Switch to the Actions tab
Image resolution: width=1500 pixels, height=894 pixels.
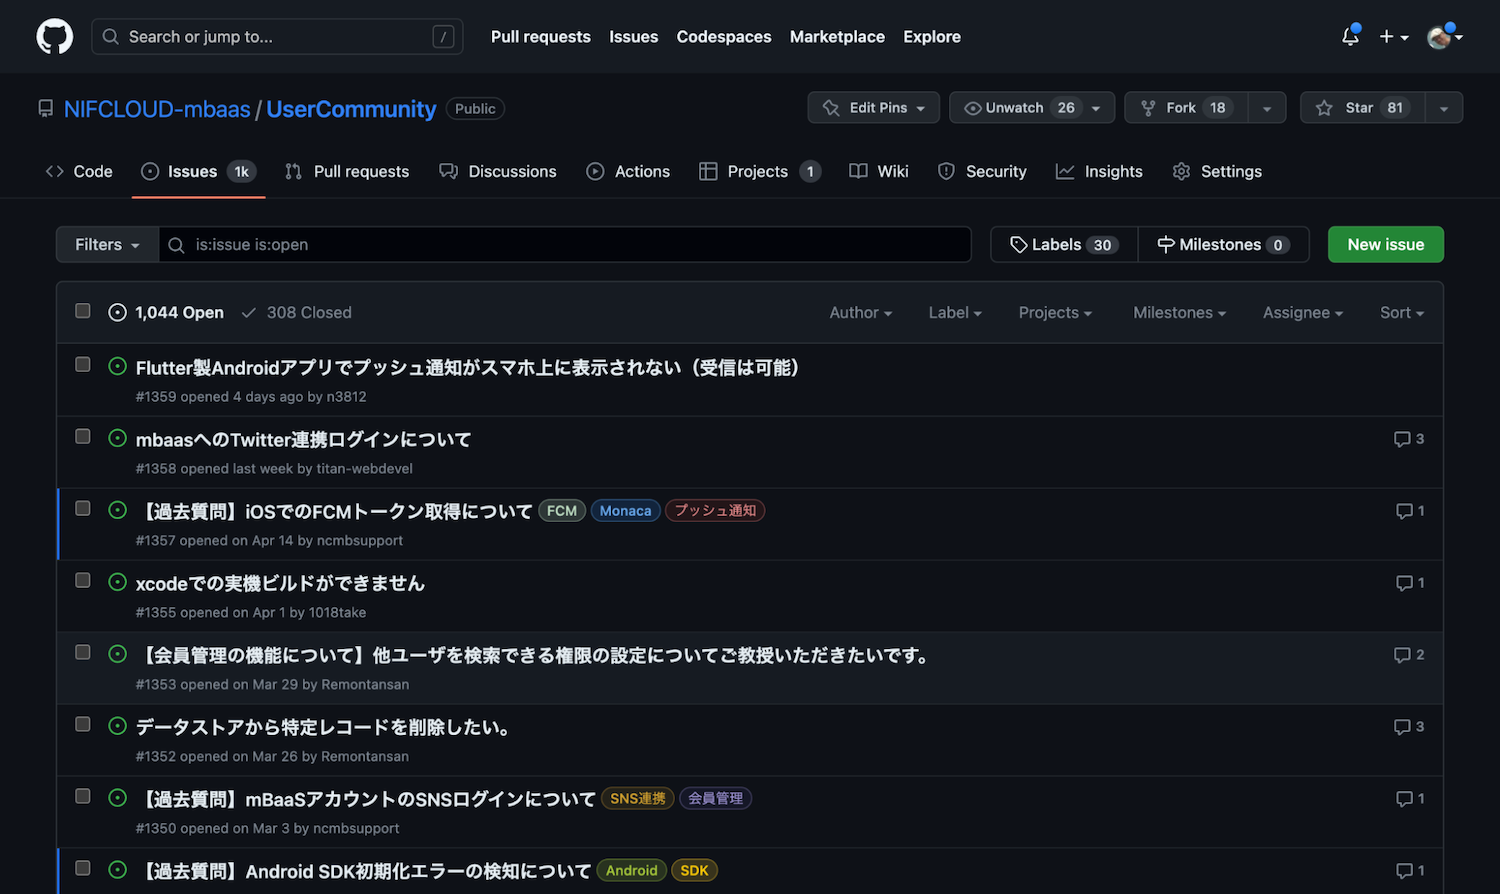(628, 172)
